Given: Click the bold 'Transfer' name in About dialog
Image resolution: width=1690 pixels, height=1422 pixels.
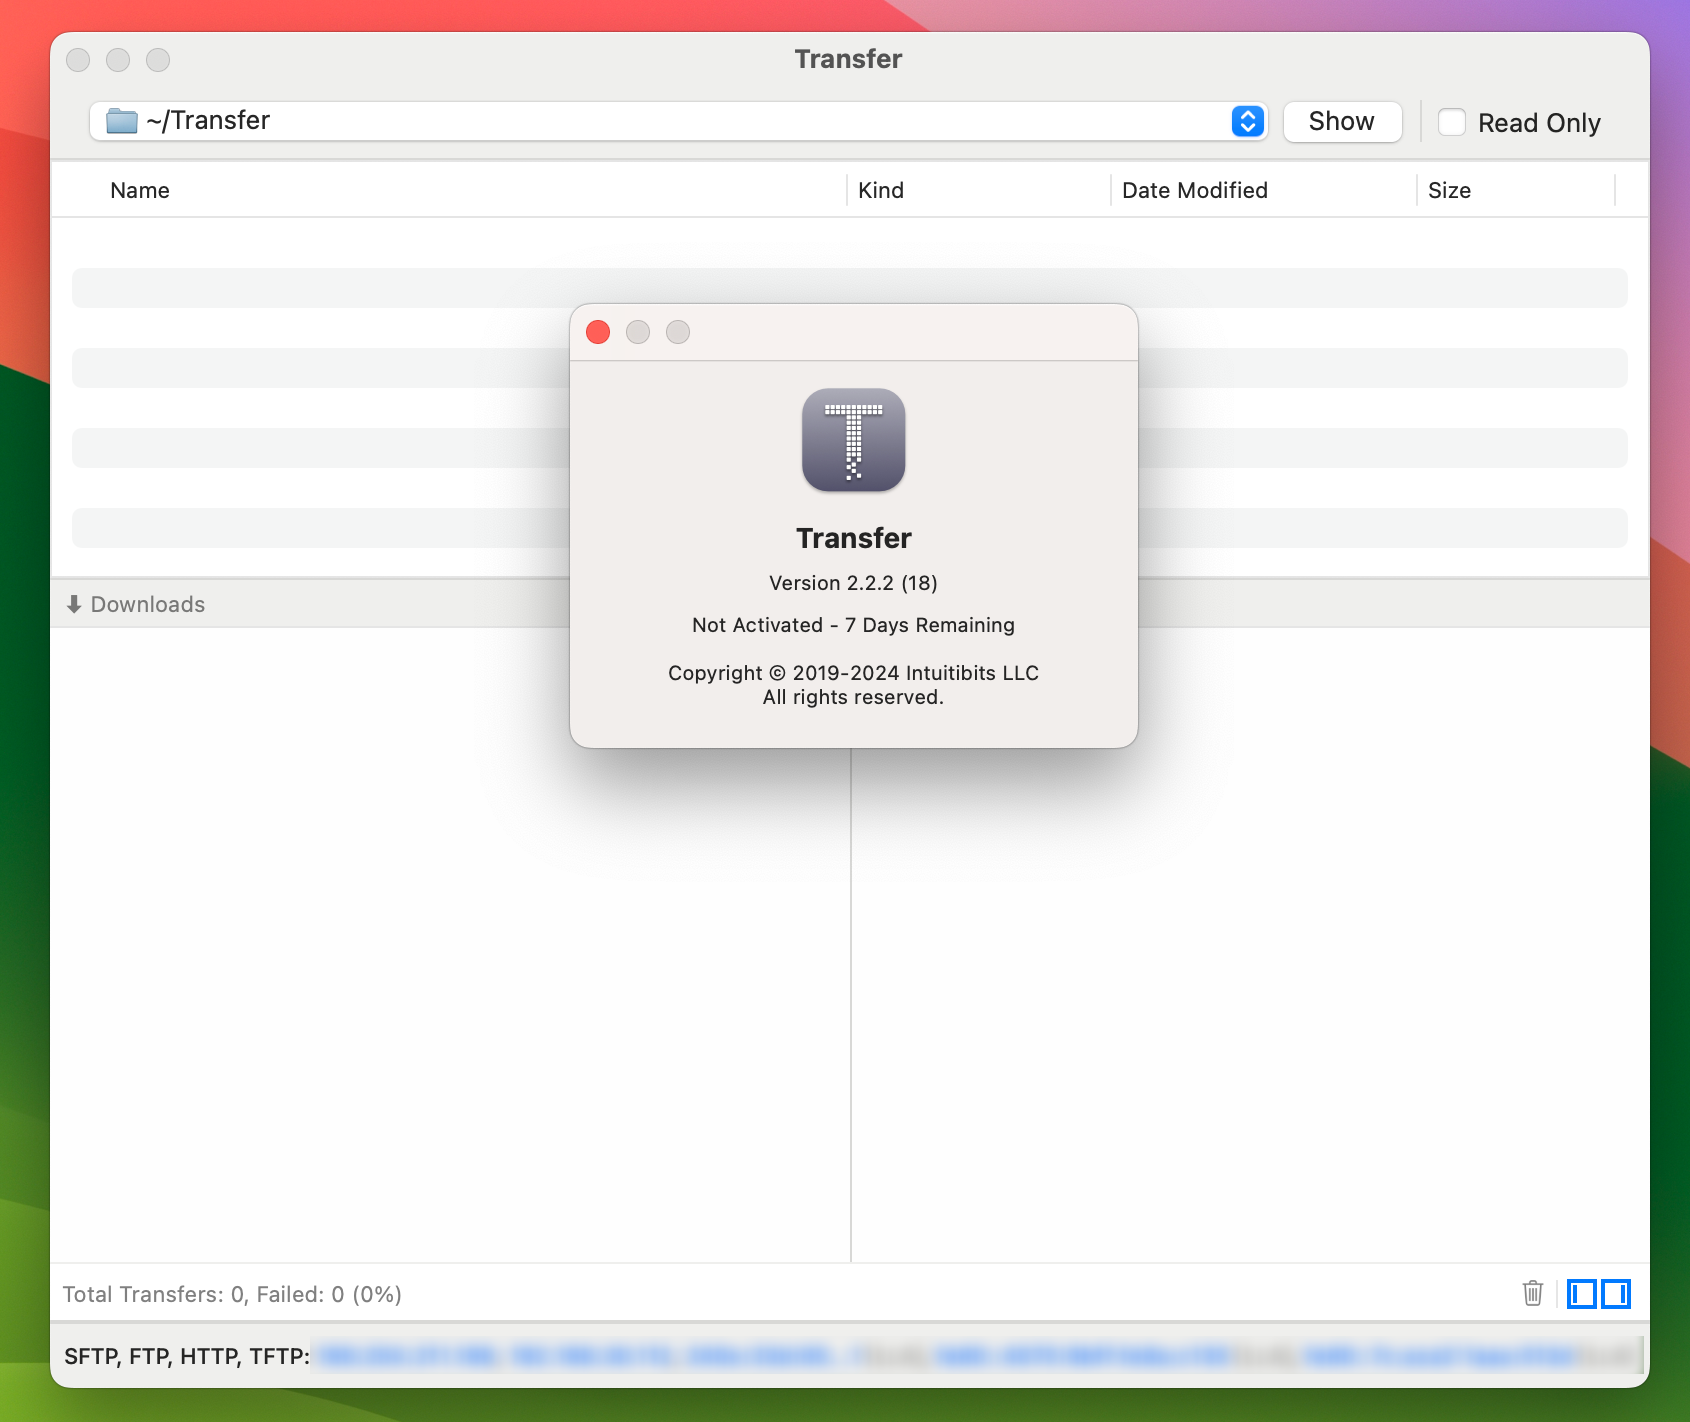Looking at the screenshot, I should (854, 538).
